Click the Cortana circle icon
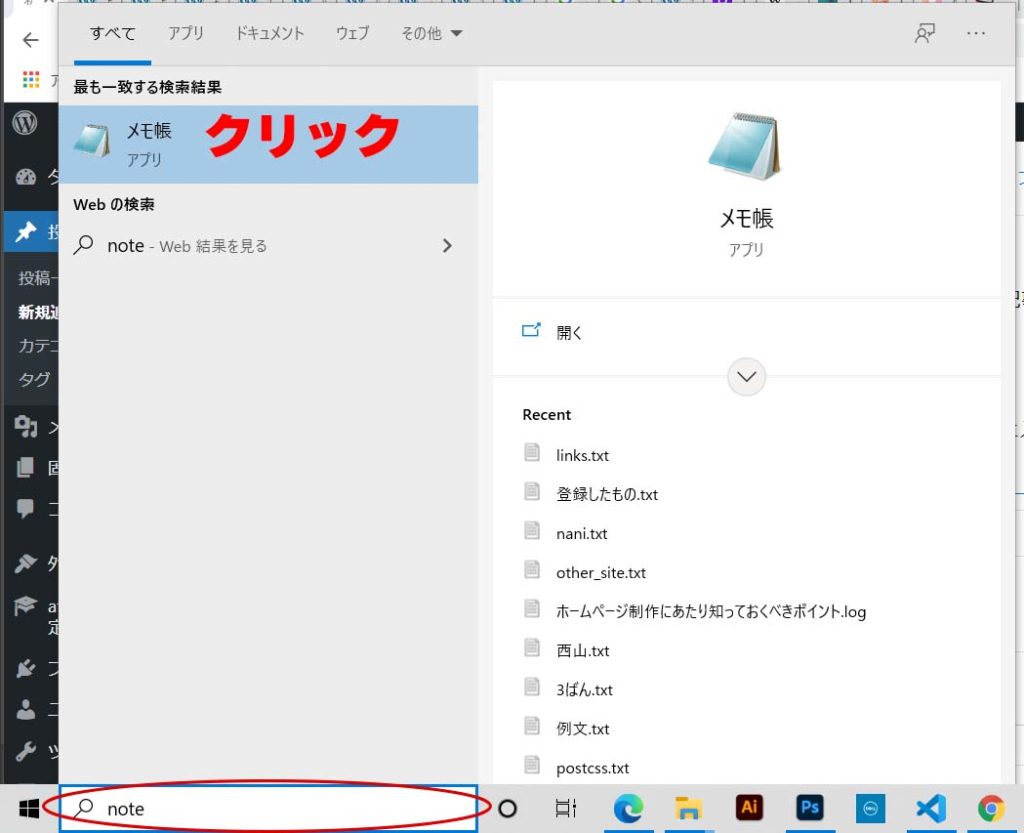Screen dimensions: 1024x833 (507, 808)
